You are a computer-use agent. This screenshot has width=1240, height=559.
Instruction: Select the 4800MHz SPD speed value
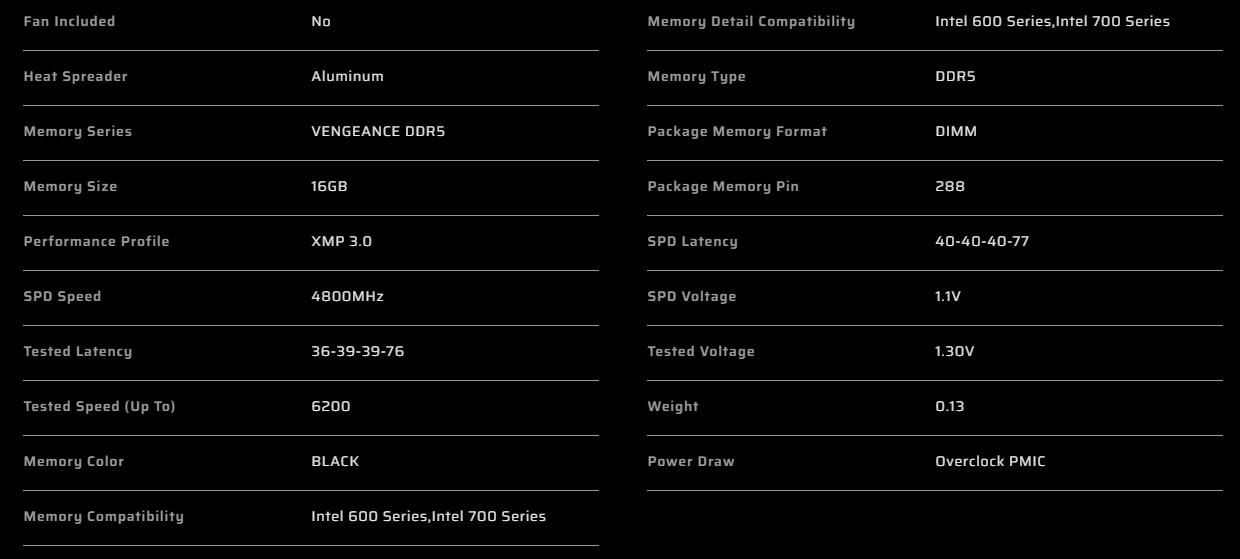pyautogui.click(x=347, y=296)
